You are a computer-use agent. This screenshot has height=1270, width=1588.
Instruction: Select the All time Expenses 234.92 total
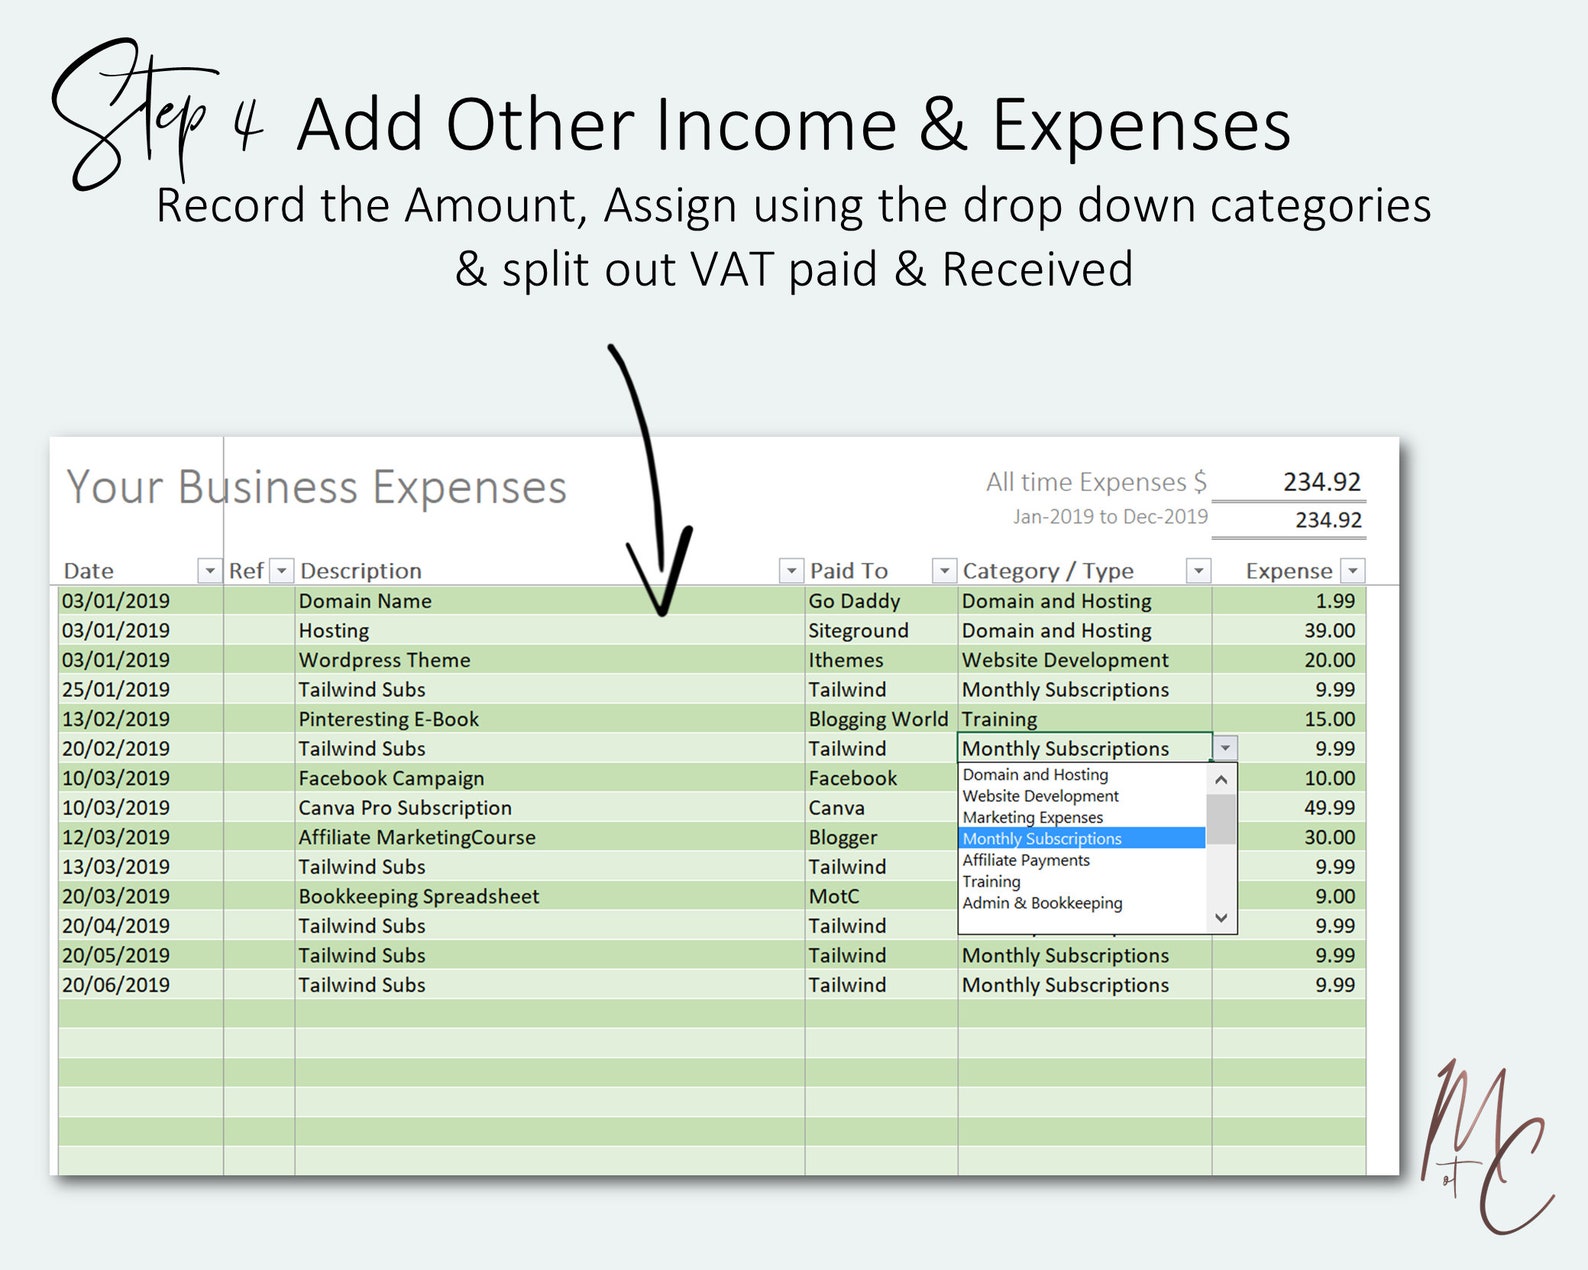tap(1289, 482)
